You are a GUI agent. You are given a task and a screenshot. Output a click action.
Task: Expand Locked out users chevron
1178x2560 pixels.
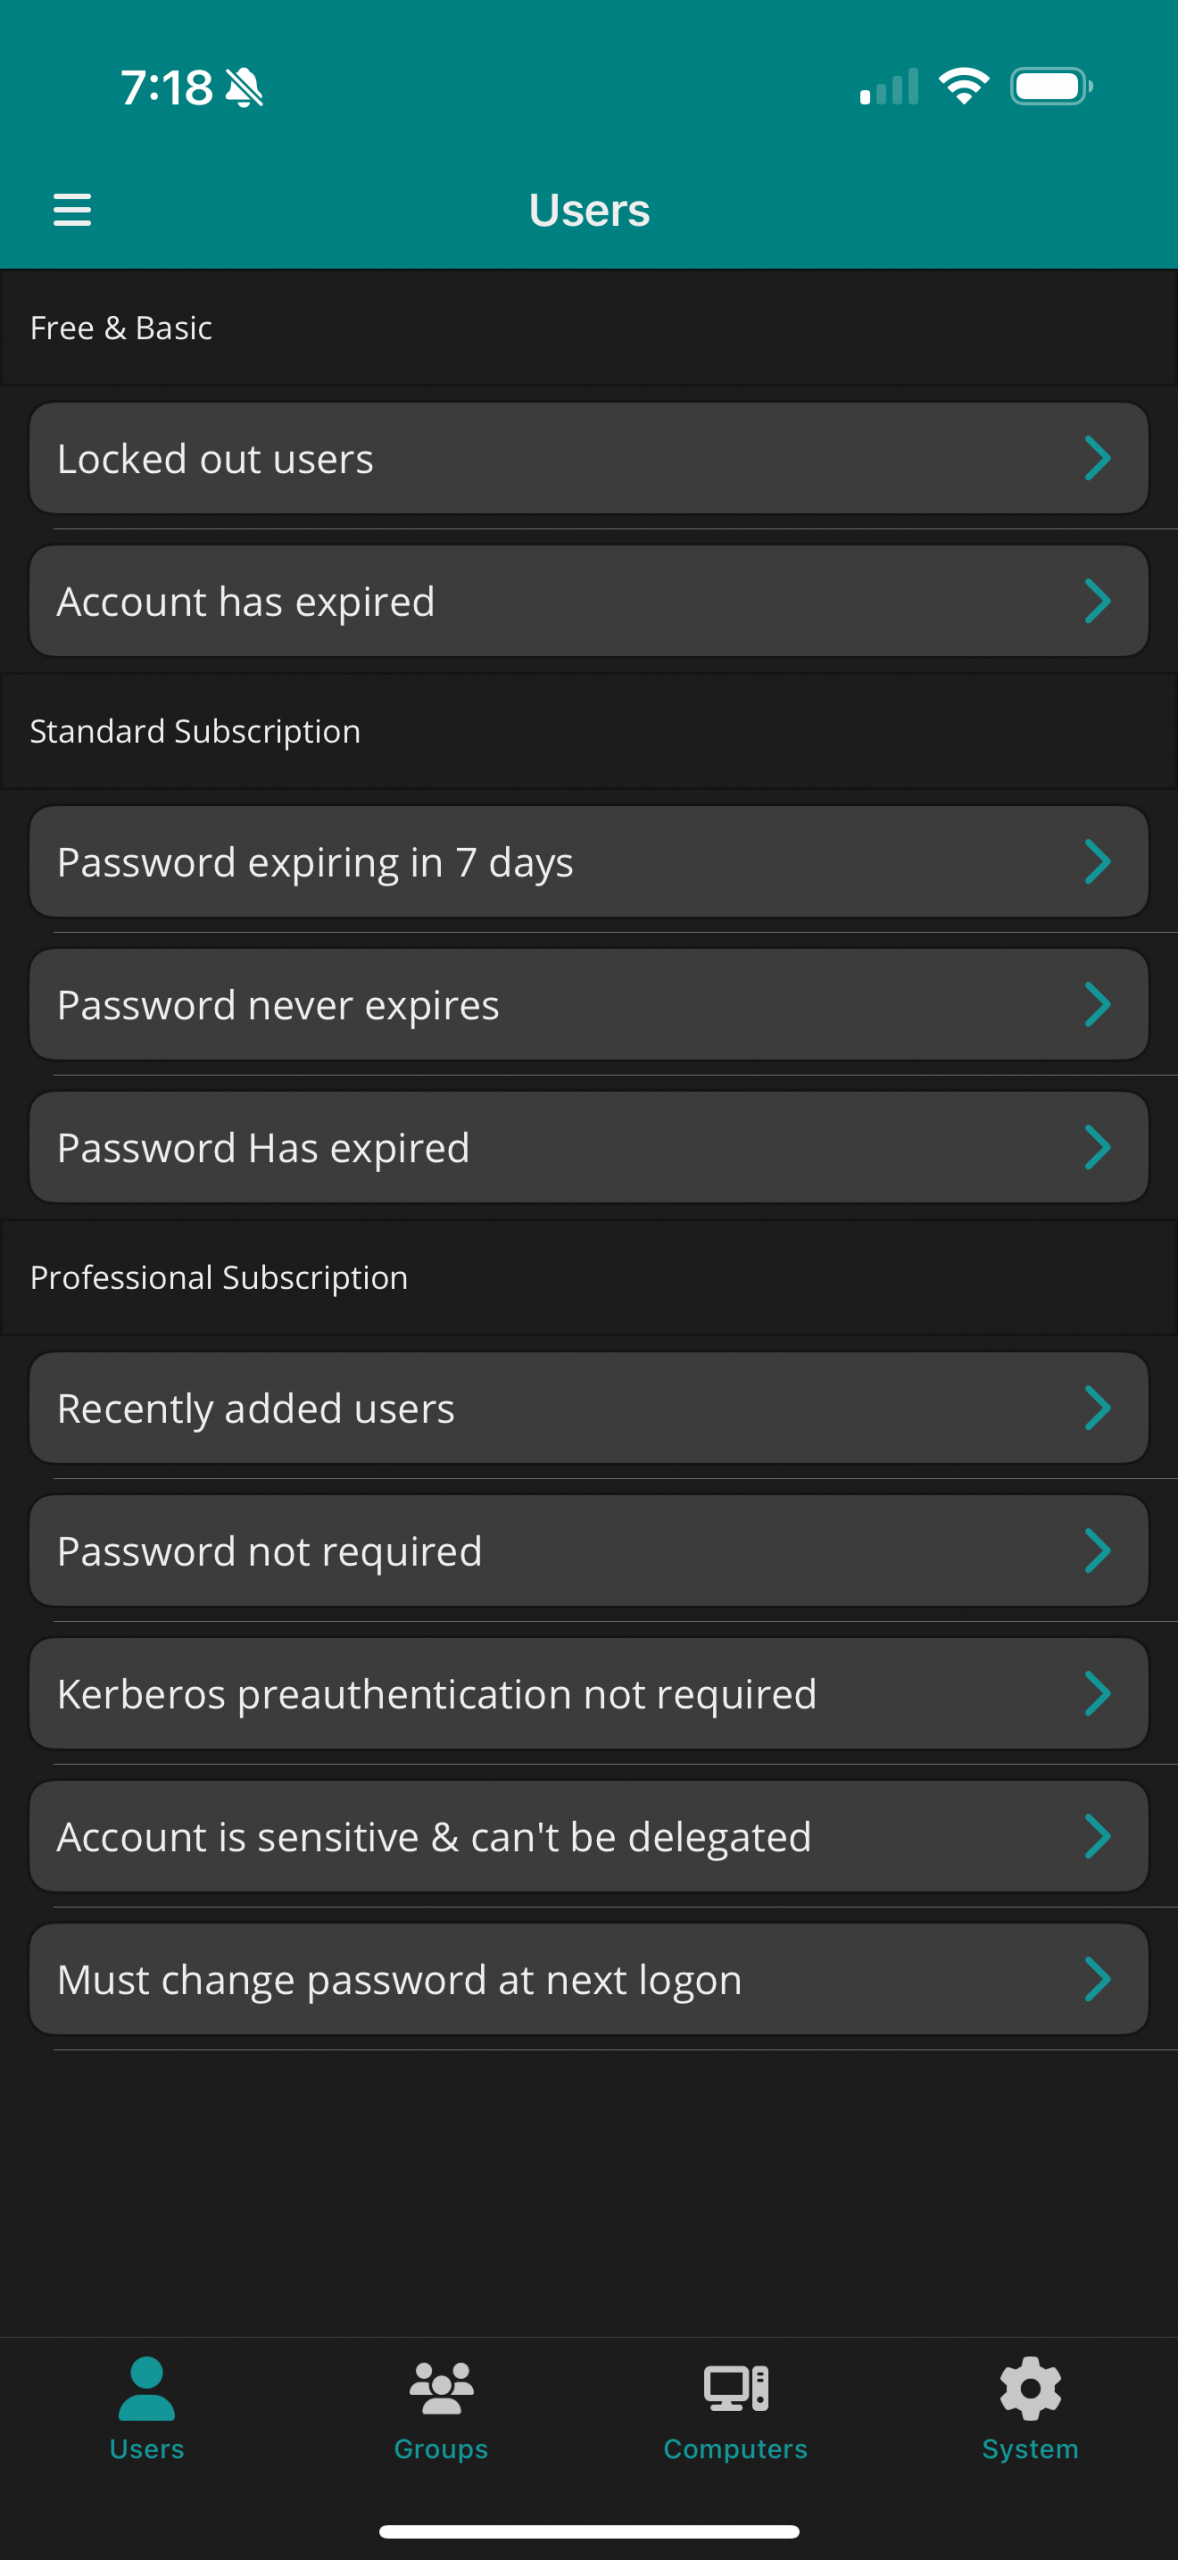1097,459
